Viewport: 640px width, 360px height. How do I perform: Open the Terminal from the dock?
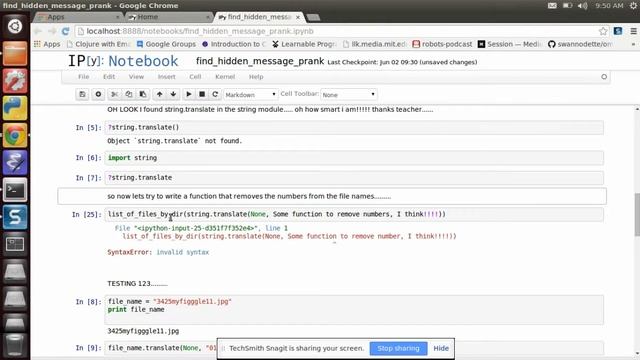15,190
